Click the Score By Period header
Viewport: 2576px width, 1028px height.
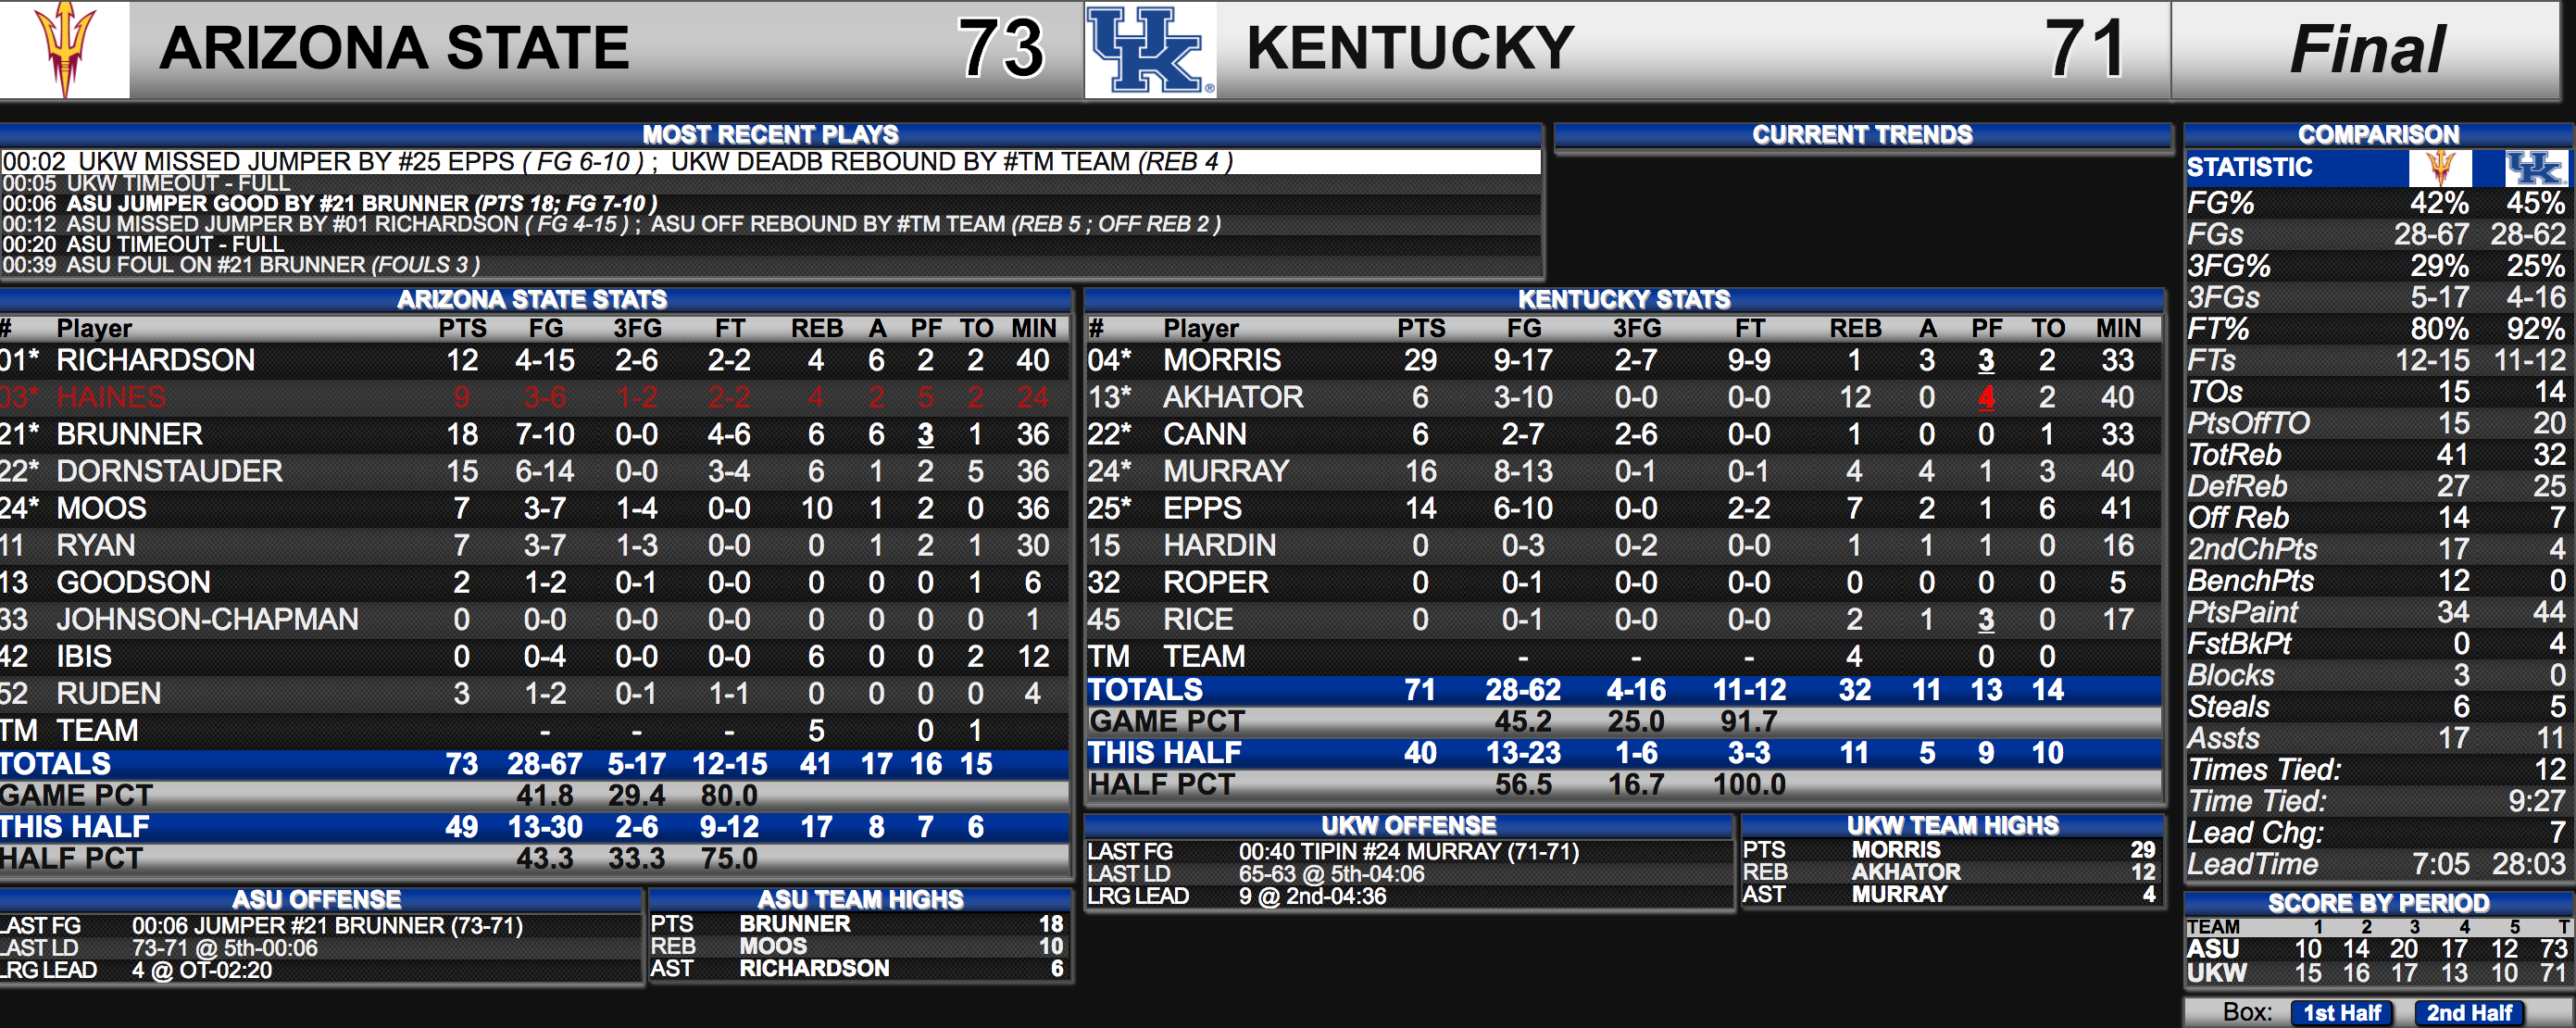(2378, 903)
